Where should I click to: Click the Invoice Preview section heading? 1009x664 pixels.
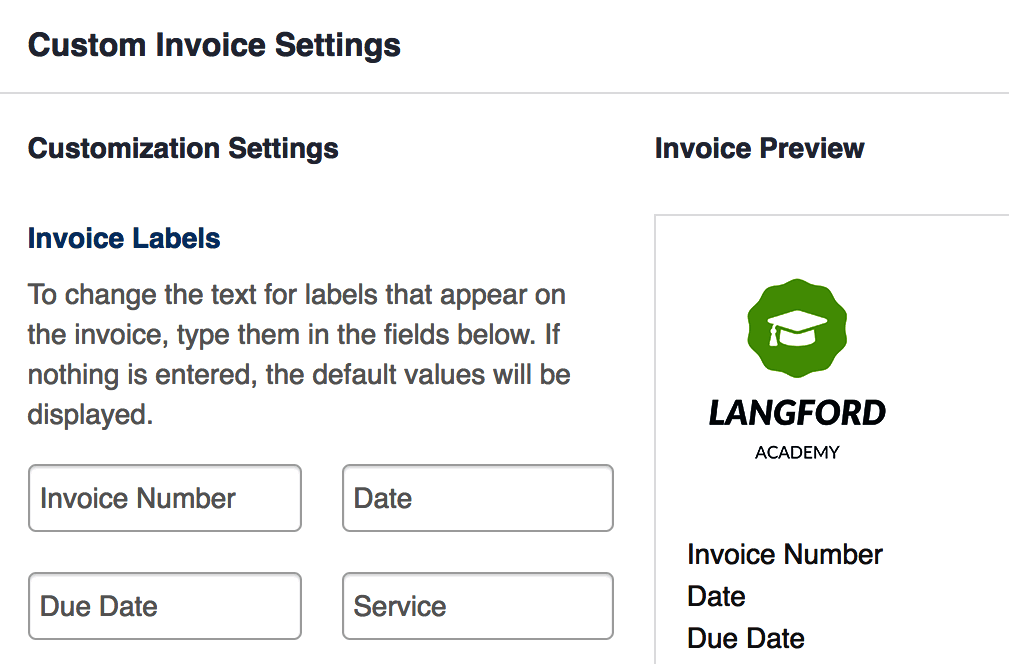coord(759,148)
